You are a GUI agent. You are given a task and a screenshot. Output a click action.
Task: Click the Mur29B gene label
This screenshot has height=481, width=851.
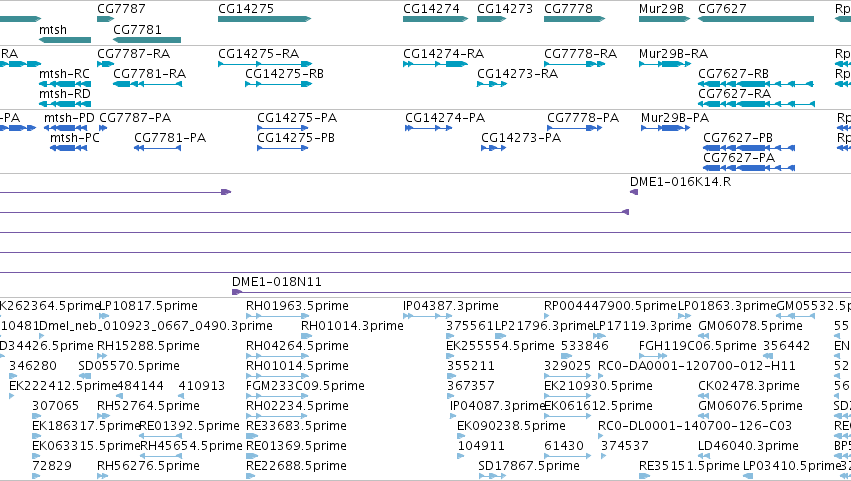661,9
